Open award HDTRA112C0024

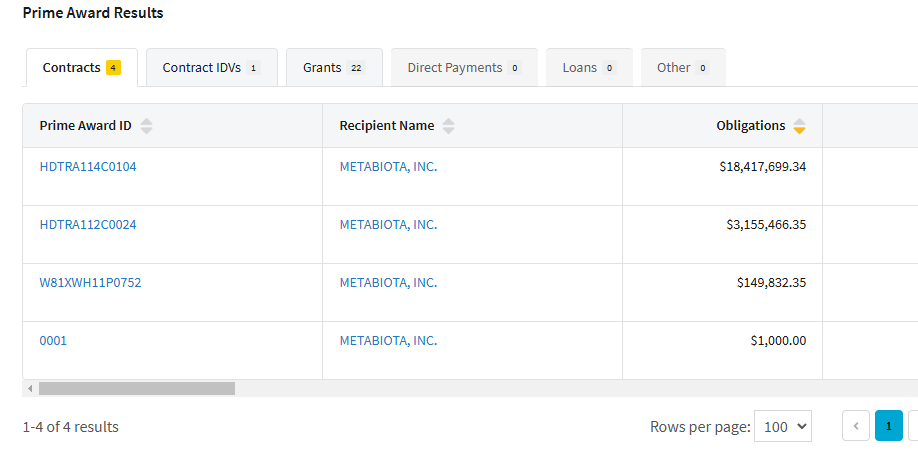tap(88, 225)
